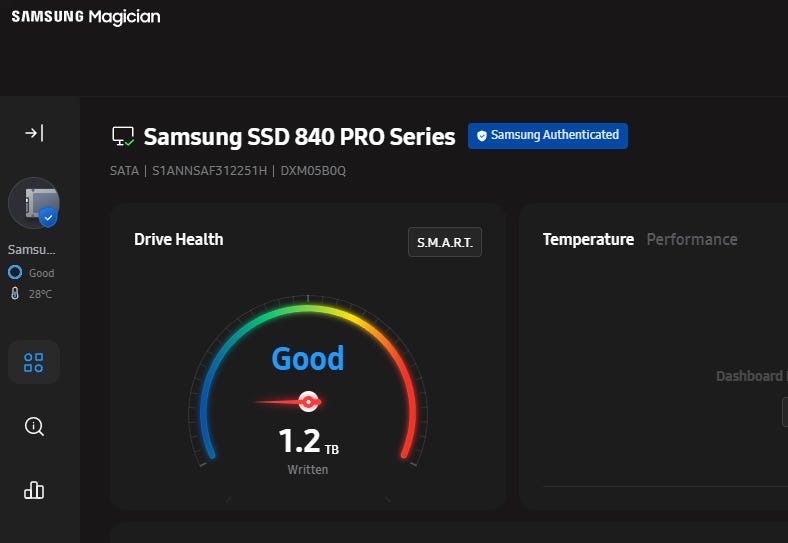Click the red gauge needle hub

pos(308,402)
